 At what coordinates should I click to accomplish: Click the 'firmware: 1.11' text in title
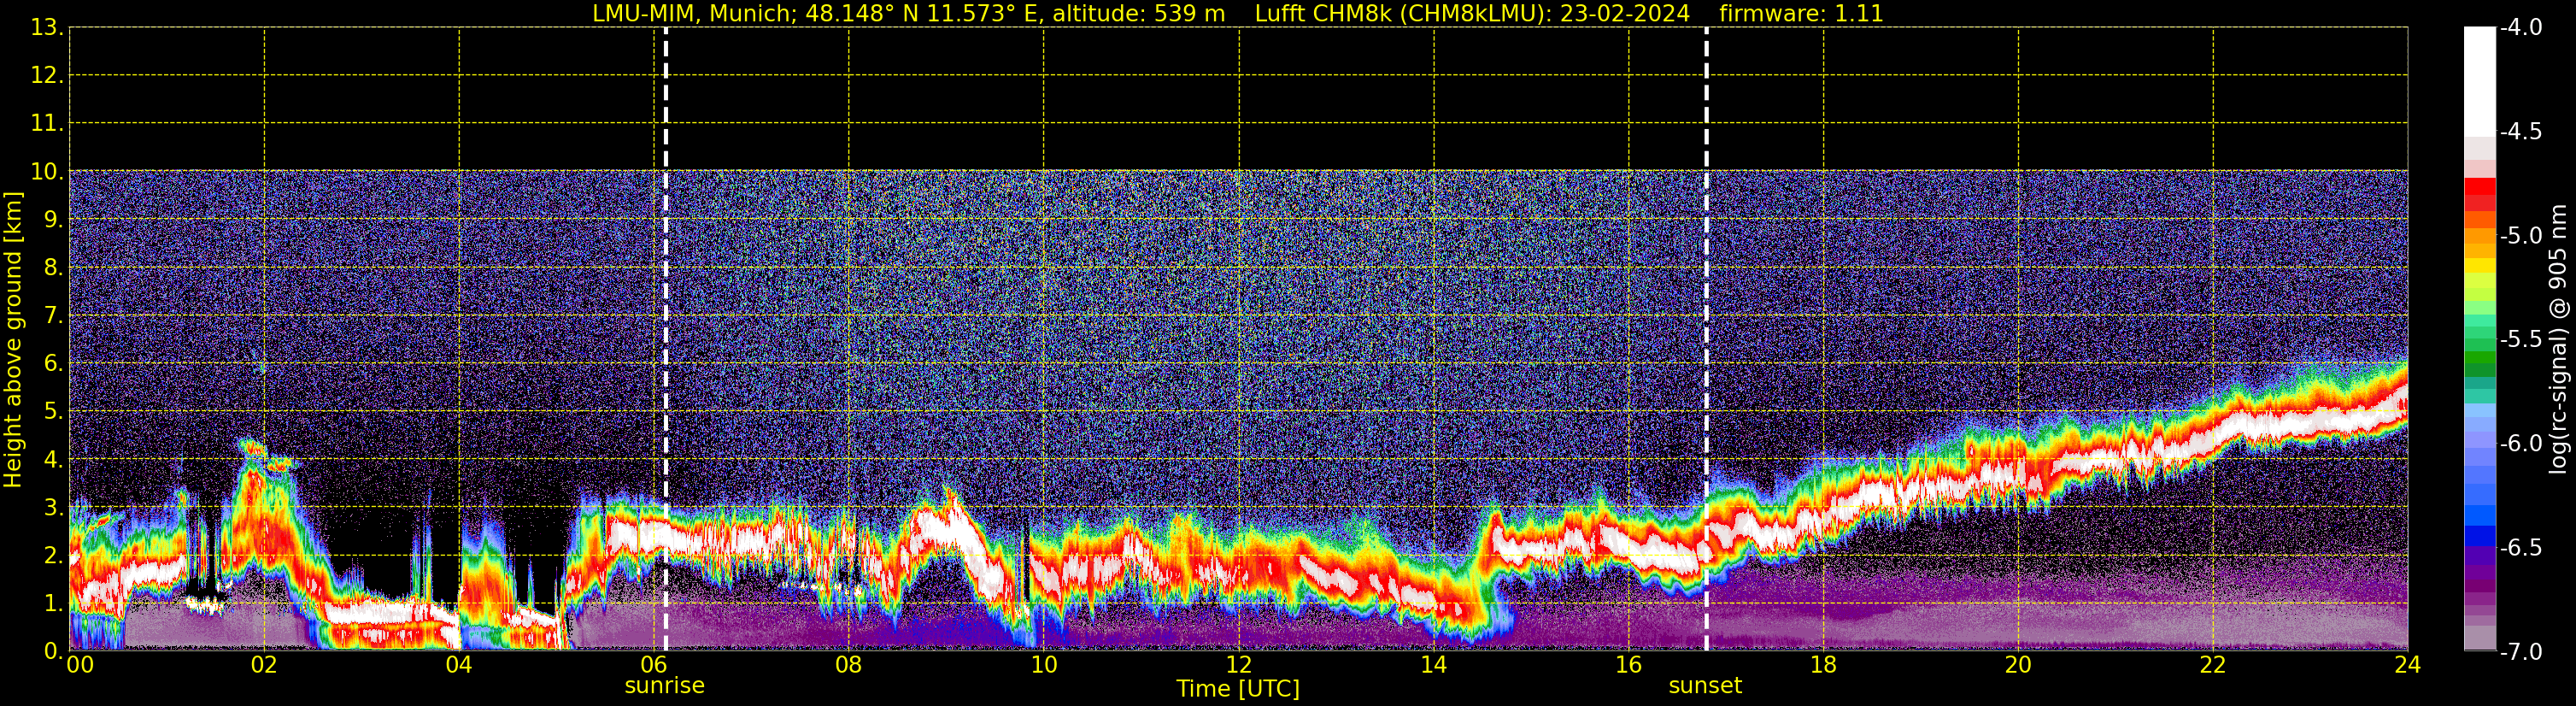(x=1801, y=14)
